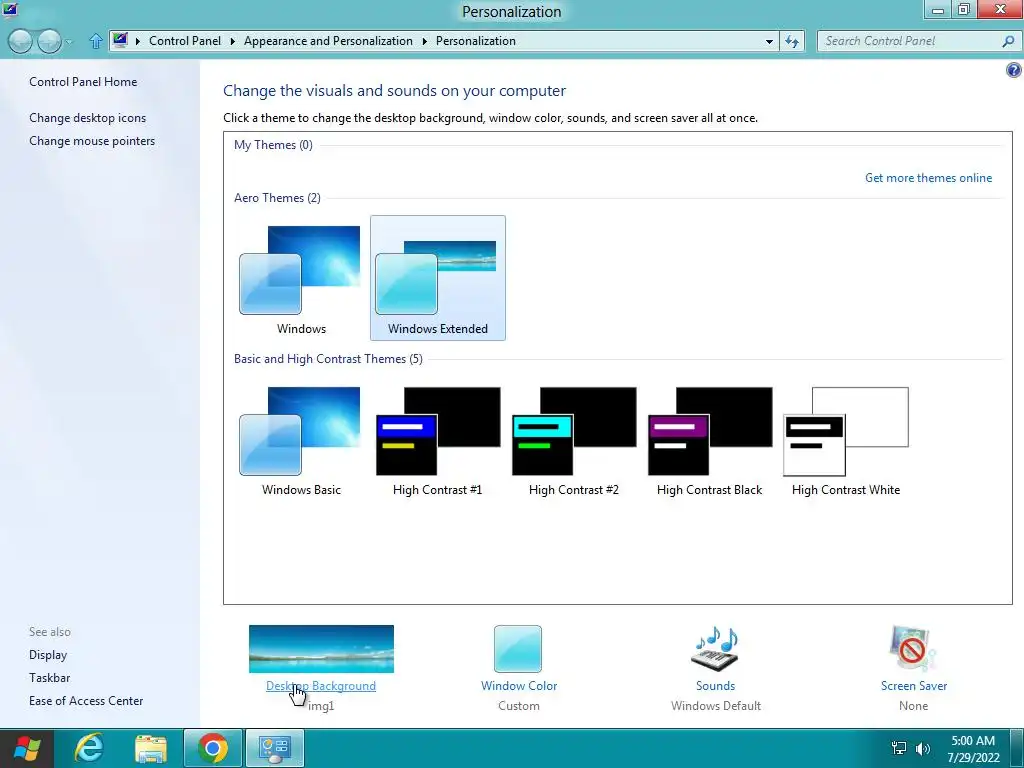Image resolution: width=1024 pixels, height=768 pixels.
Task: Open Change mouse pointers
Action: click(x=92, y=140)
